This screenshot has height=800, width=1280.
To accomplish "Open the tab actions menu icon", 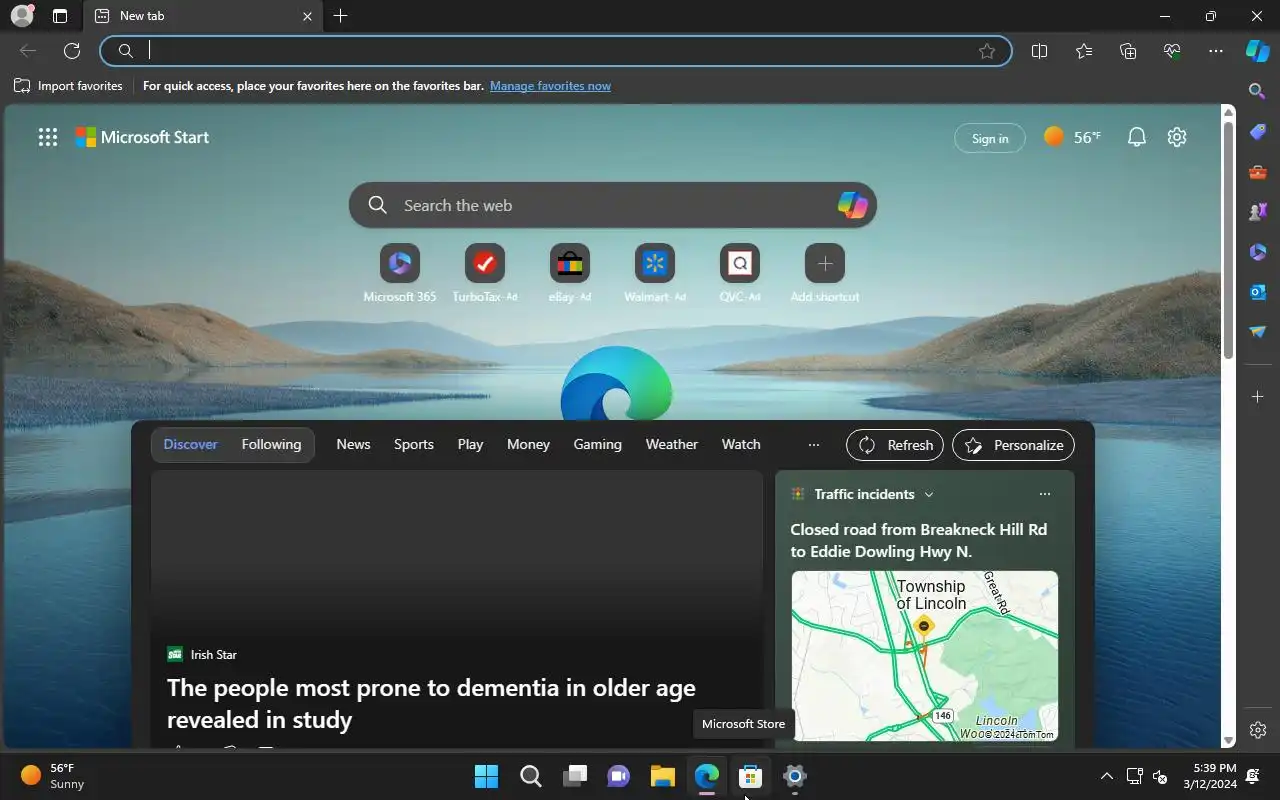I will coord(60,16).
